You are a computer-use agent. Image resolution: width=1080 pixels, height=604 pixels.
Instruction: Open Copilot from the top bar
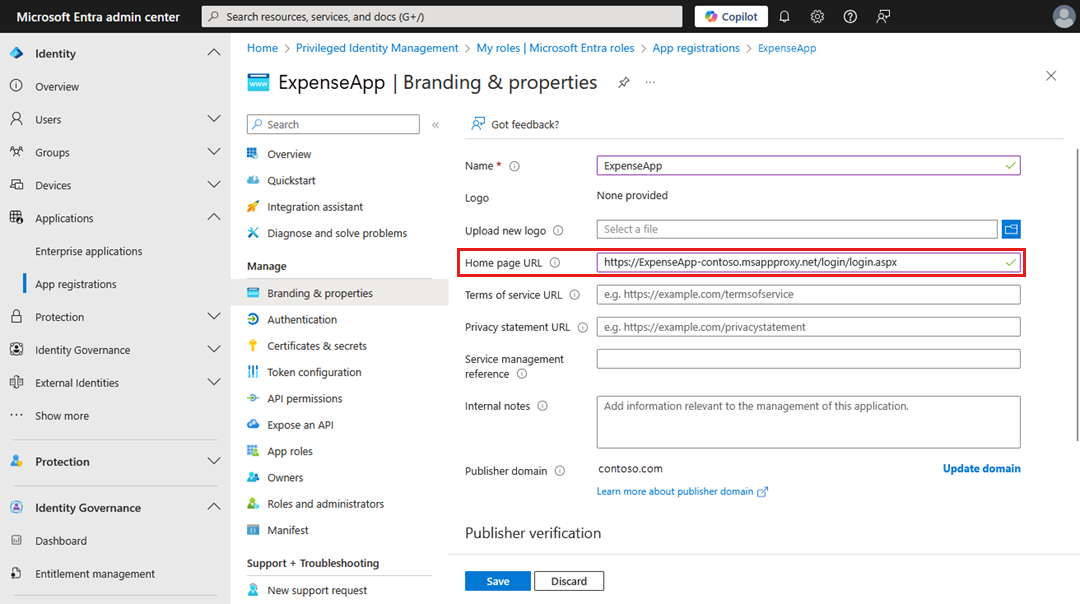point(730,16)
